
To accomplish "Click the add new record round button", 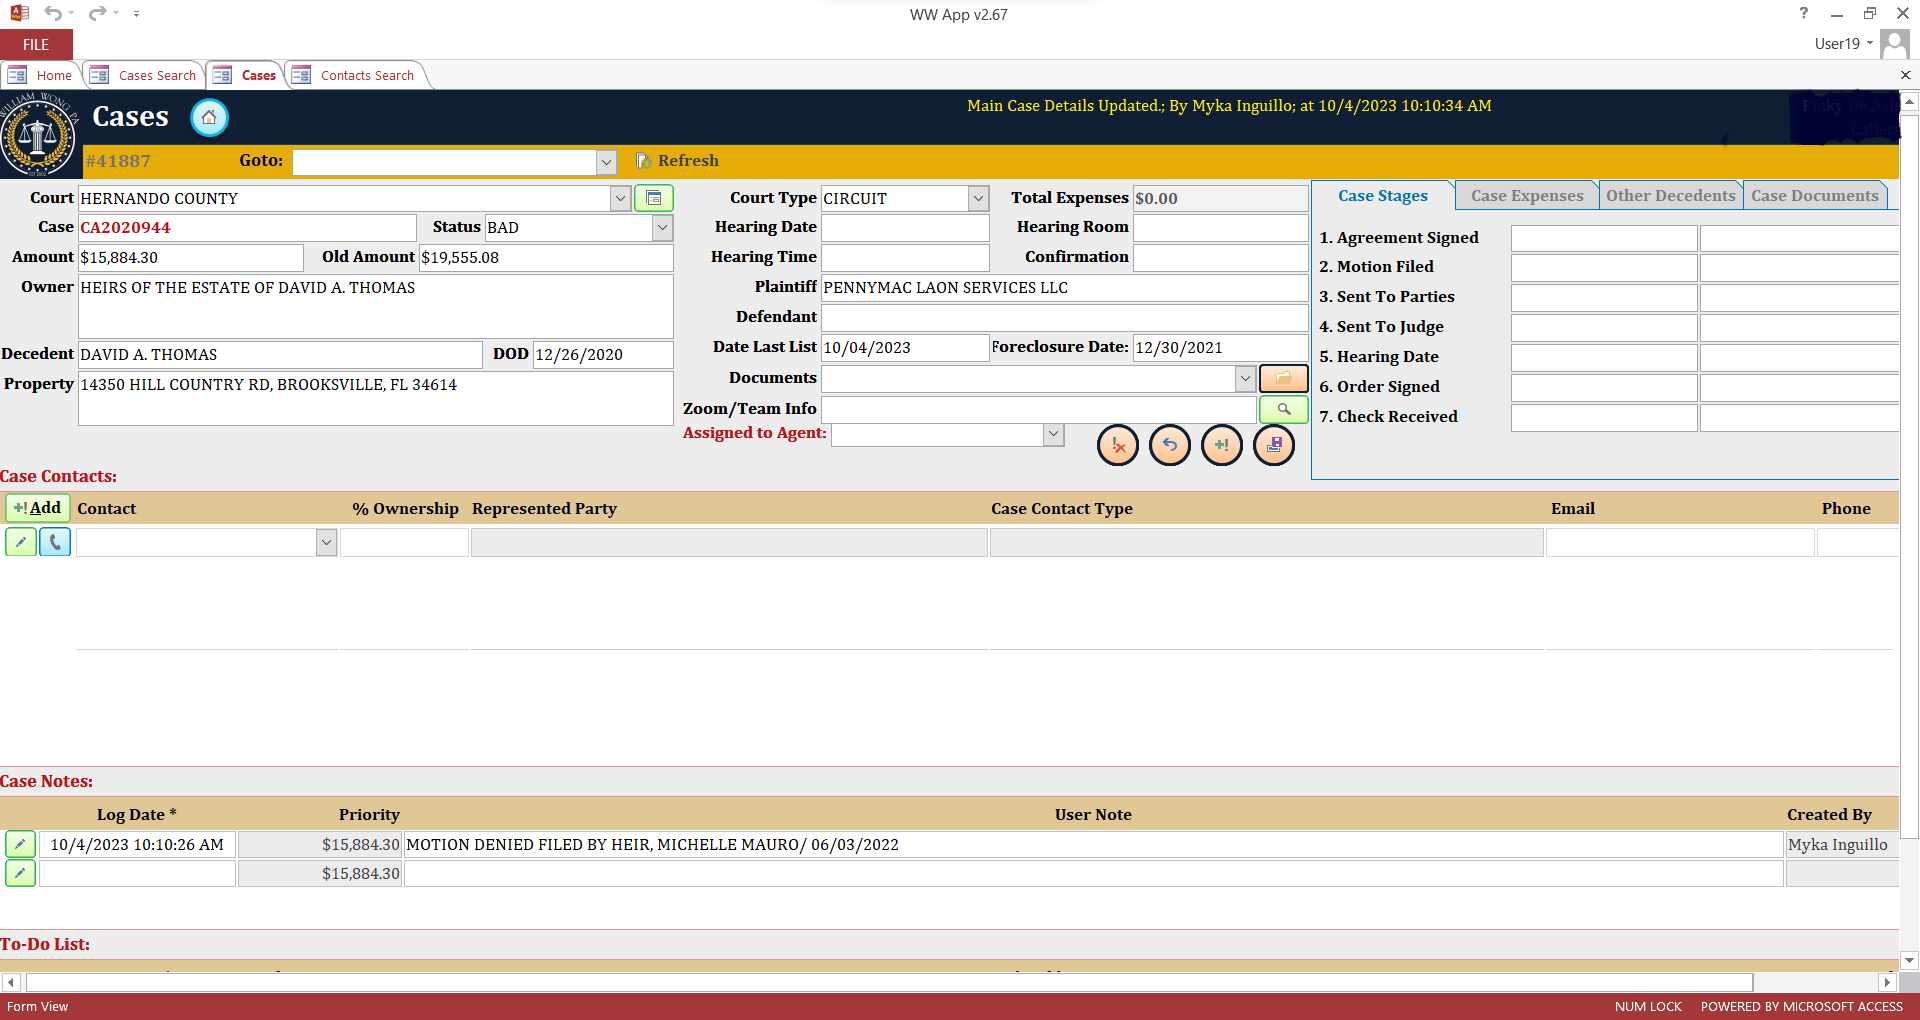I will [1222, 445].
